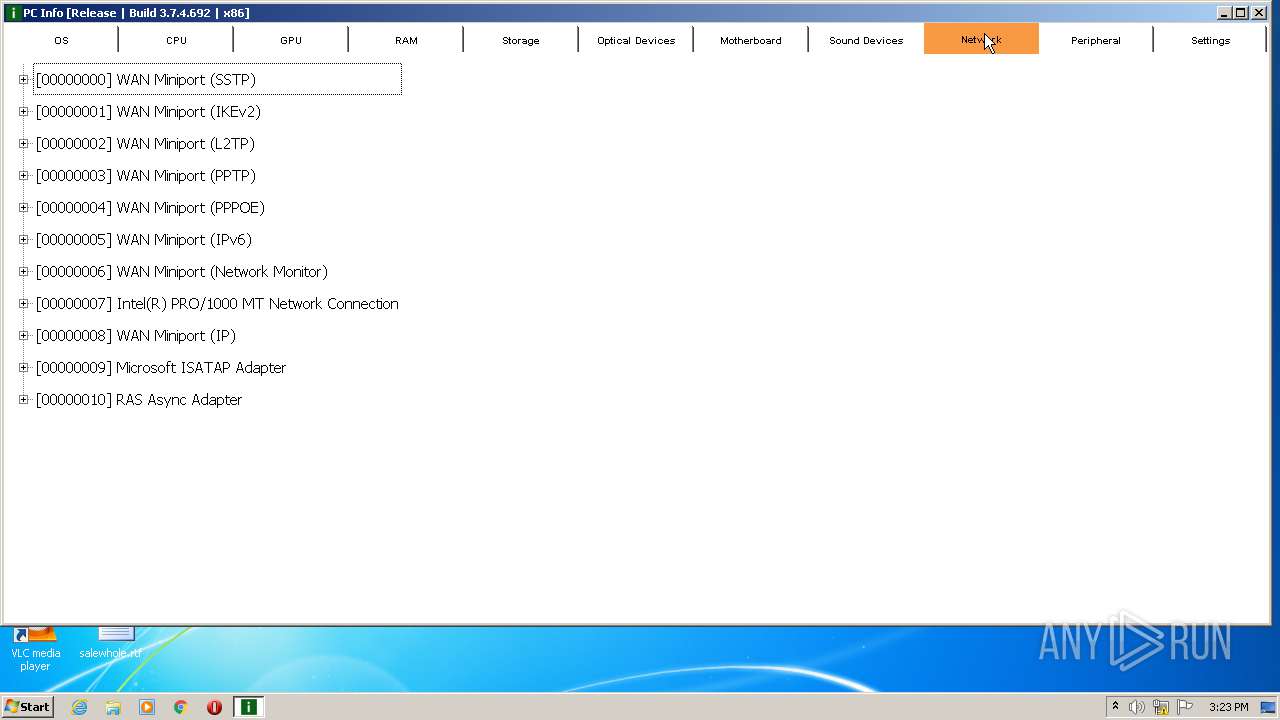Open Windows Media Player taskbar icon

click(147, 707)
